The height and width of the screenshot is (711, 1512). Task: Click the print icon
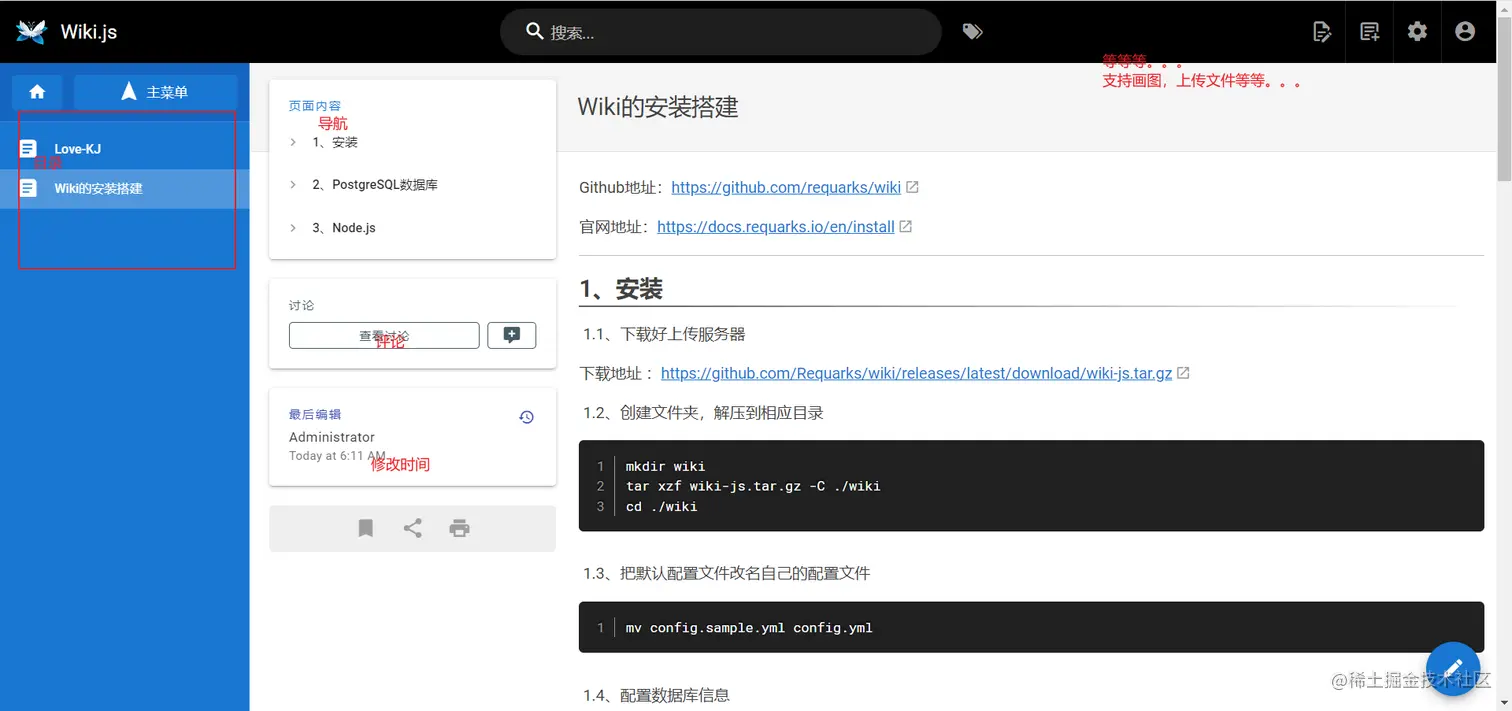[459, 528]
